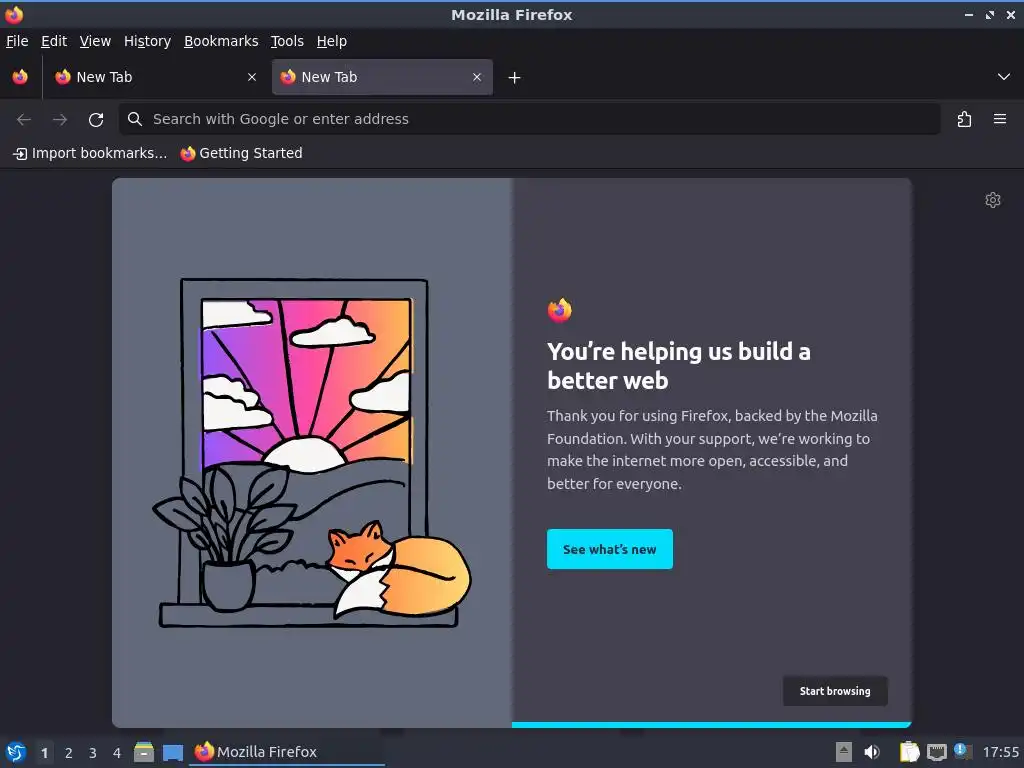Screen dimensions: 1024x768
Task: Click the search magnifier icon in address bar
Action: [135, 119]
